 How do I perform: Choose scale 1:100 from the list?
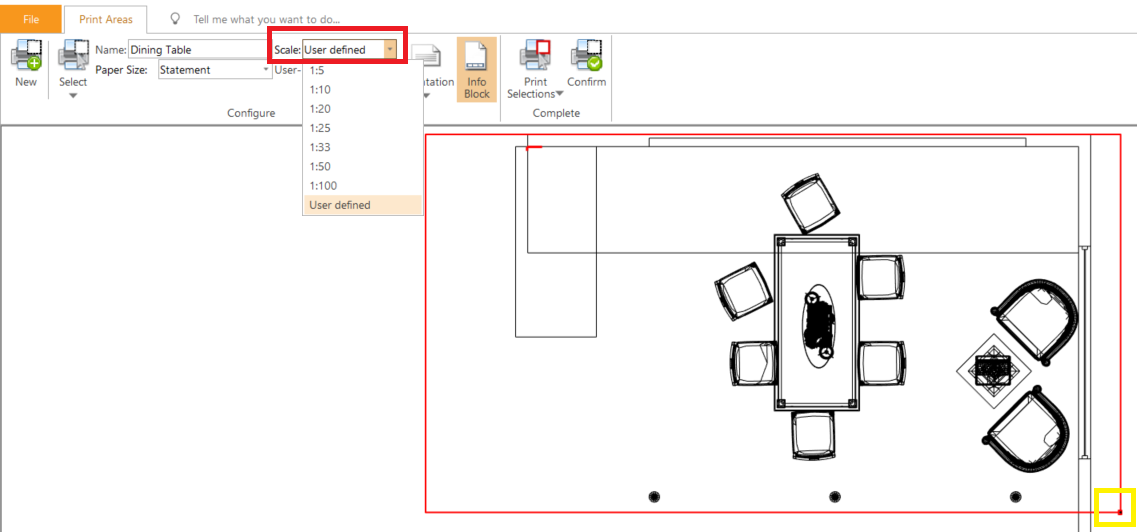363,186
